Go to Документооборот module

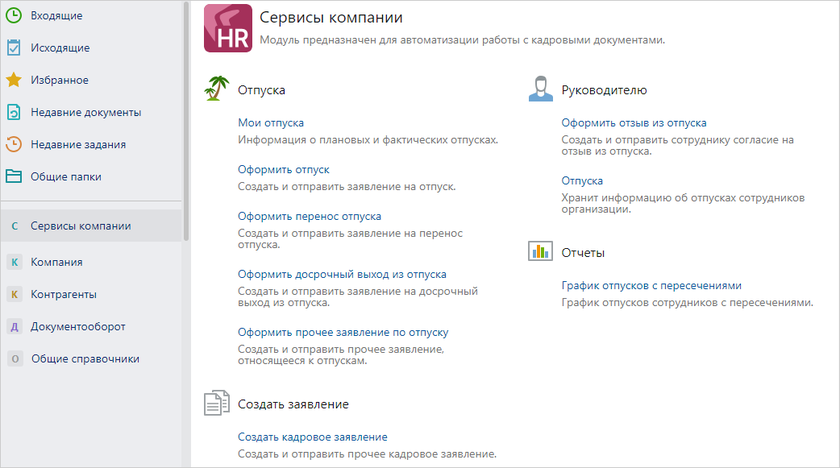(77, 326)
